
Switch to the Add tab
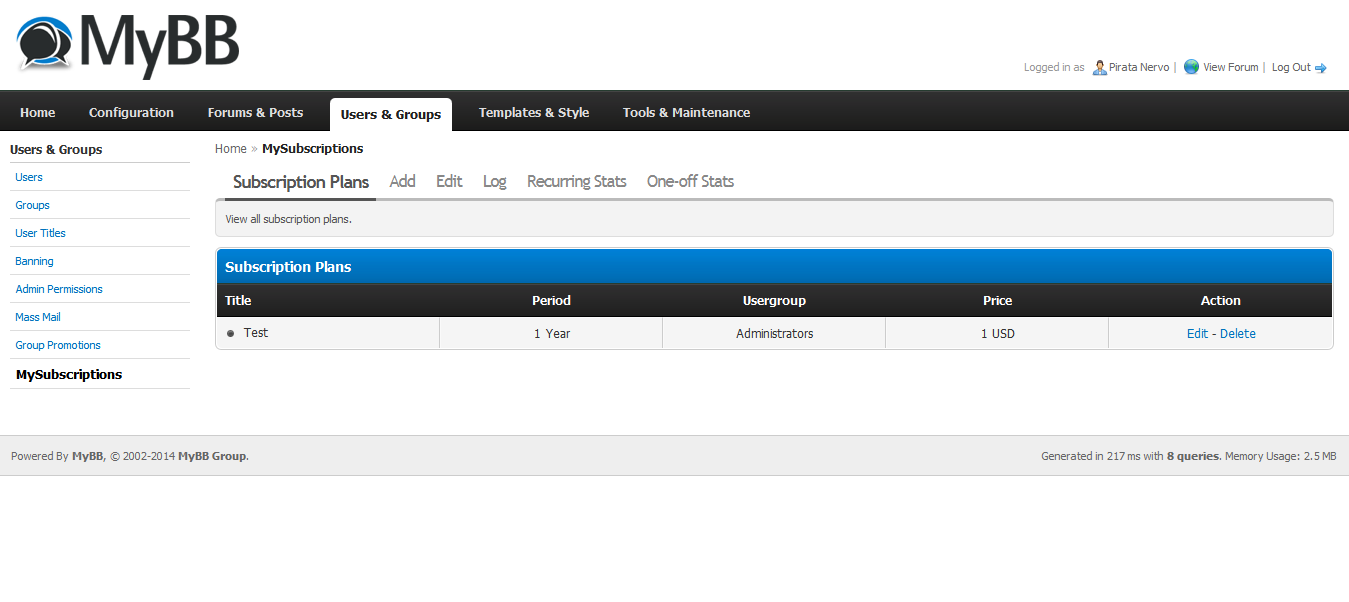point(402,182)
